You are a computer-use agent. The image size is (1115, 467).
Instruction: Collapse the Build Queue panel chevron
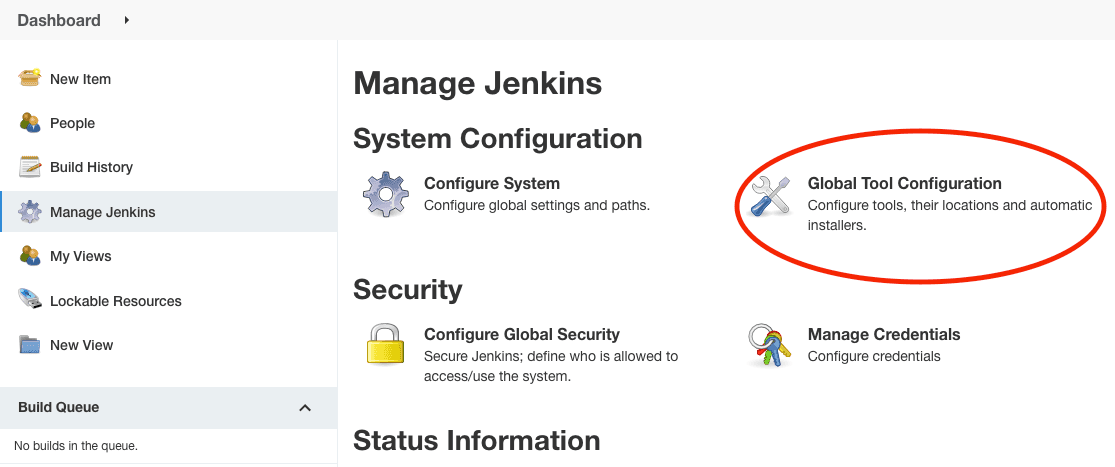[x=305, y=407]
